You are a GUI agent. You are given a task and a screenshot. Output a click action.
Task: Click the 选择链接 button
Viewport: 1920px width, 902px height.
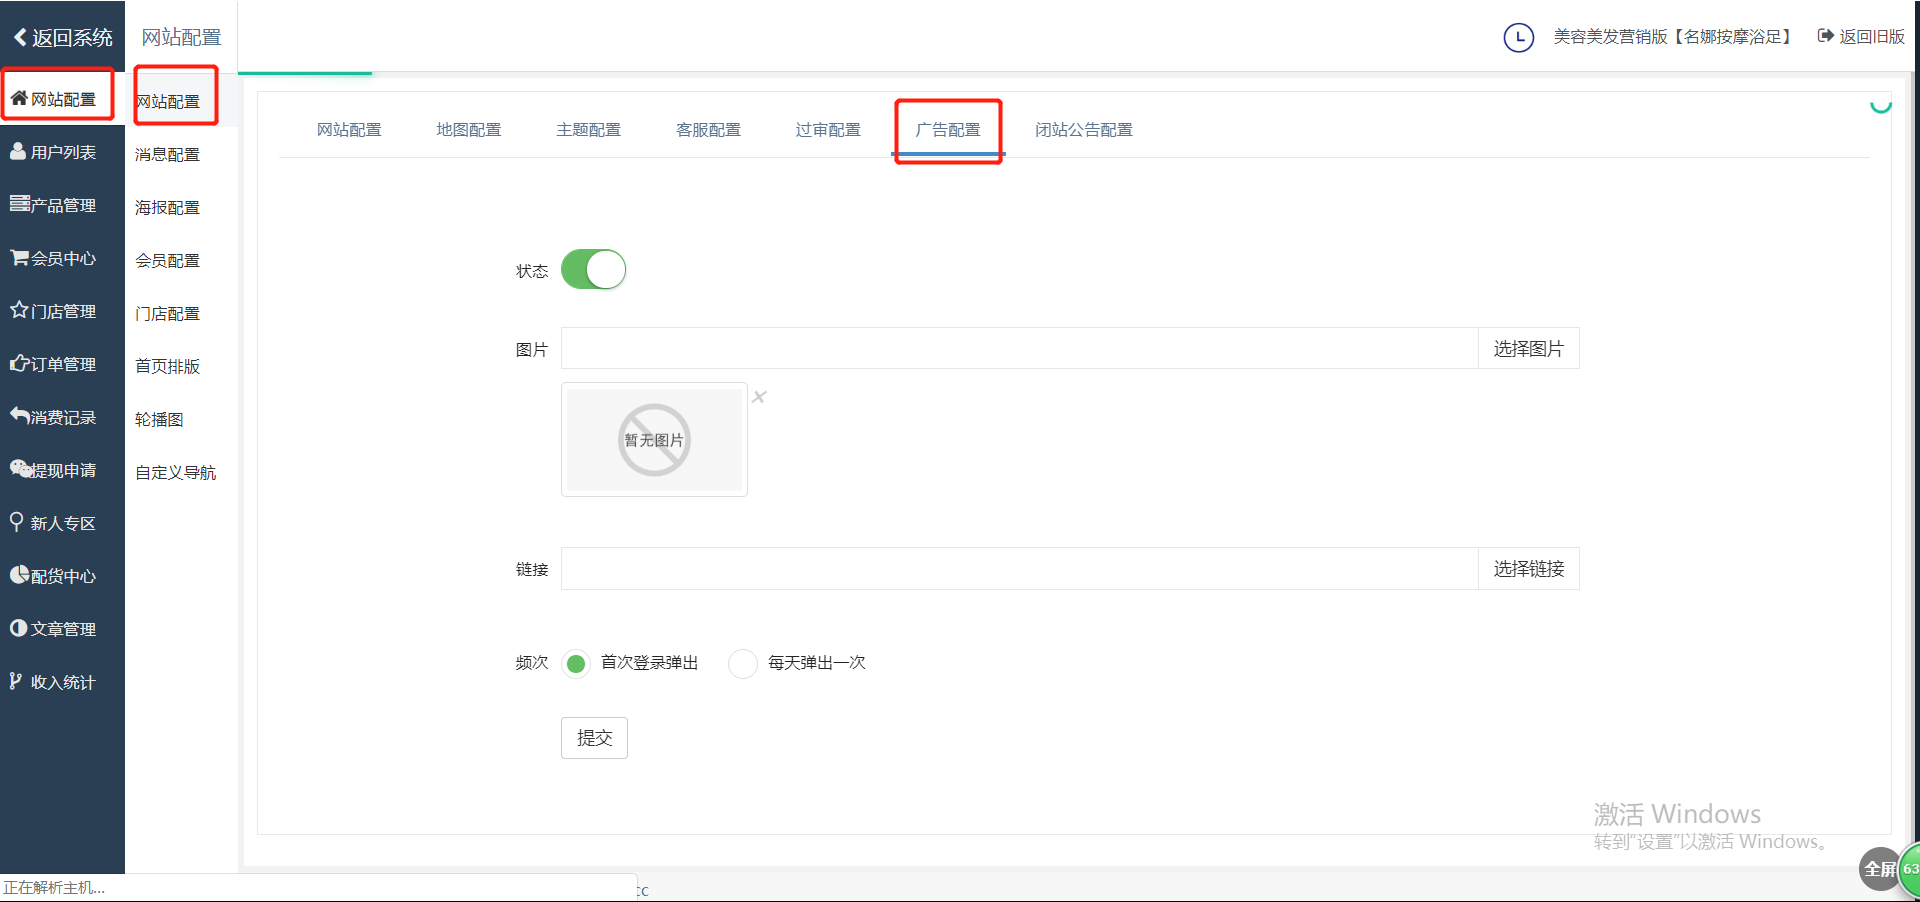tap(1529, 568)
